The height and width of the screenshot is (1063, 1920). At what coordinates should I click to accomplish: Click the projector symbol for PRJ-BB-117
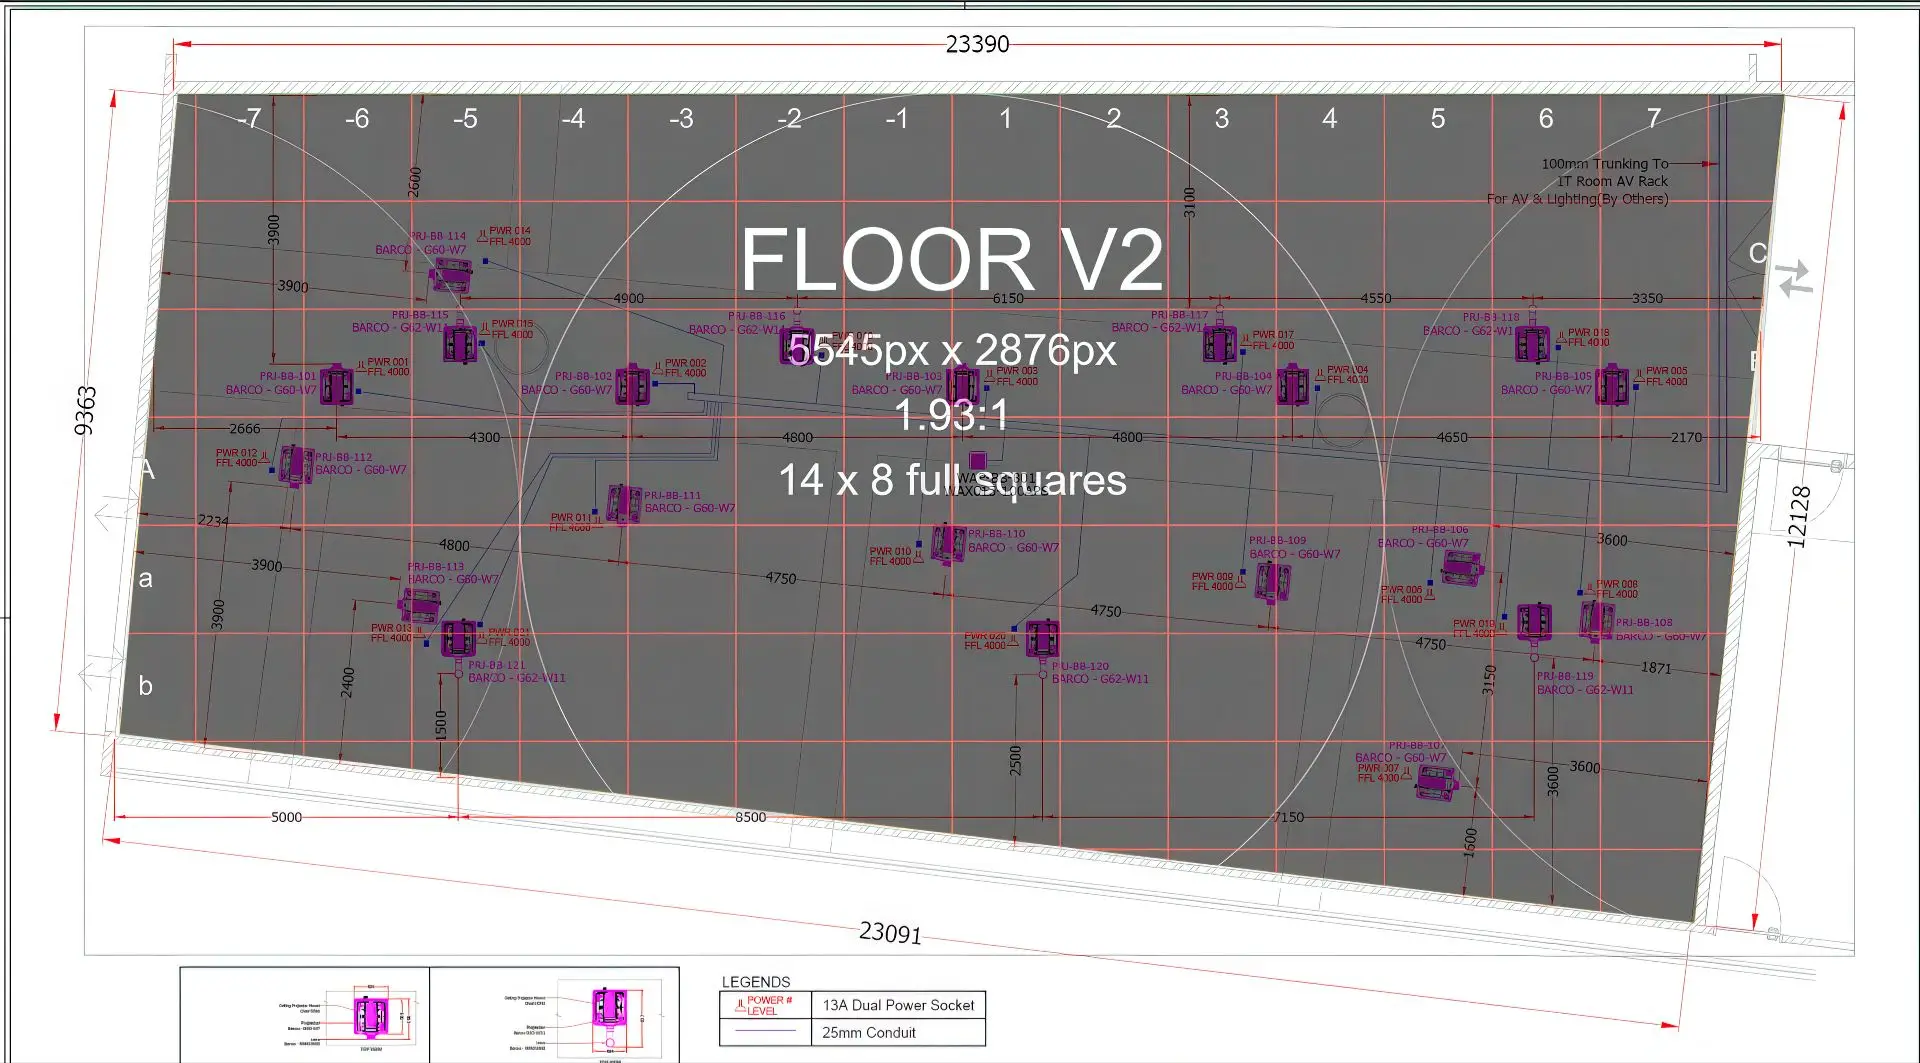1219,345
